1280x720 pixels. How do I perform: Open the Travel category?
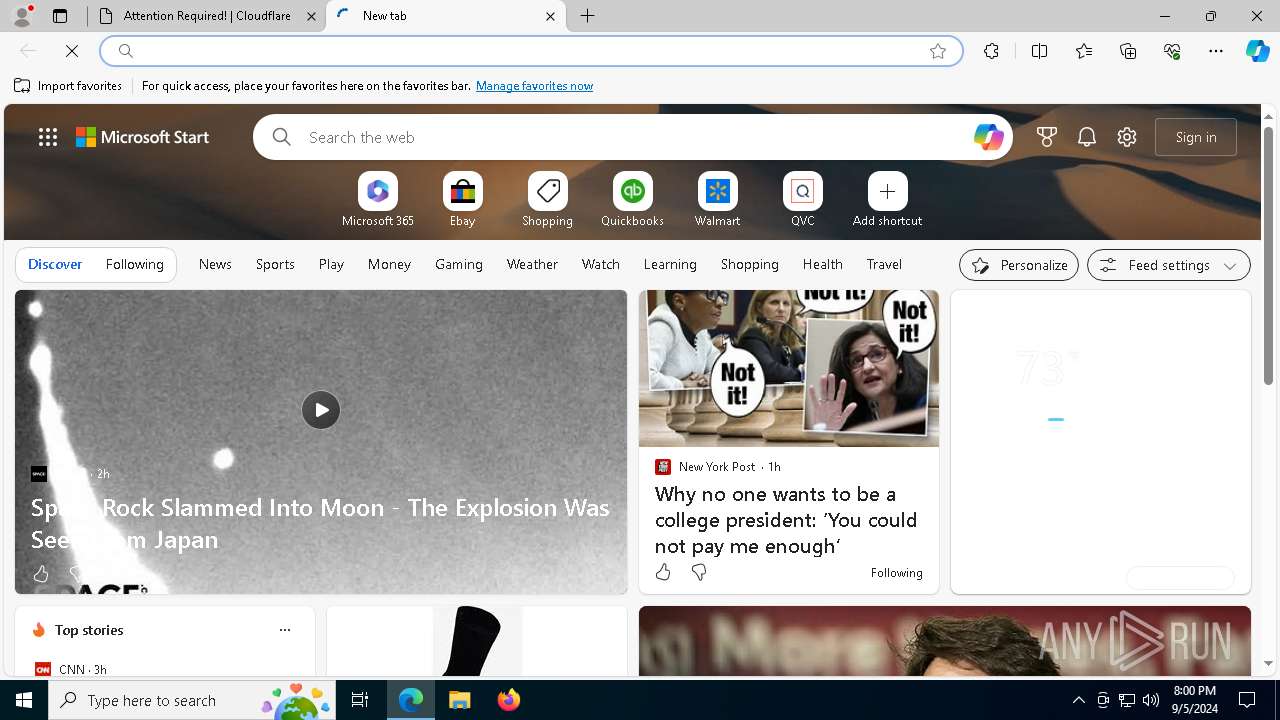pyautogui.click(x=884, y=265)
